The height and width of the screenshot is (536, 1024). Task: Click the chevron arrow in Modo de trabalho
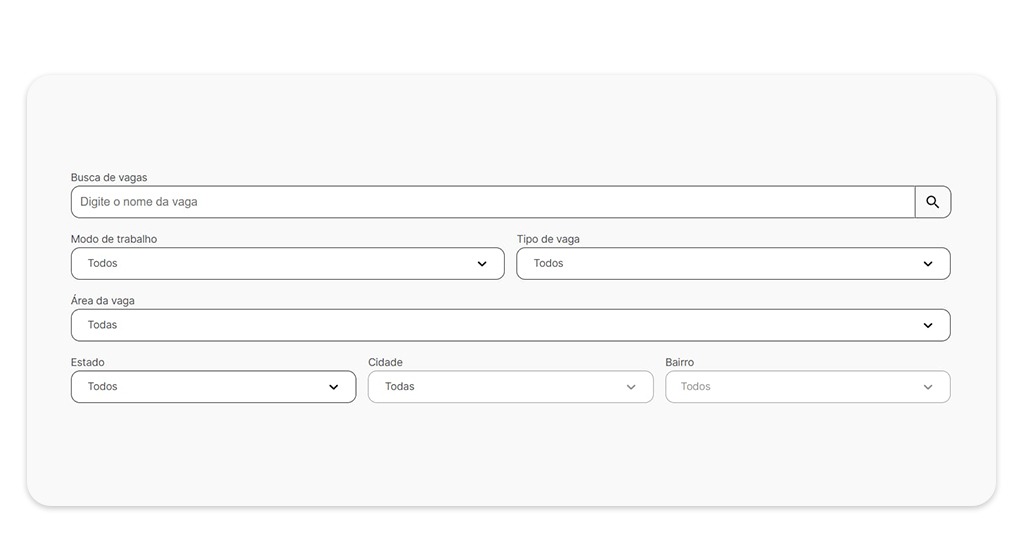click(482, 264)
